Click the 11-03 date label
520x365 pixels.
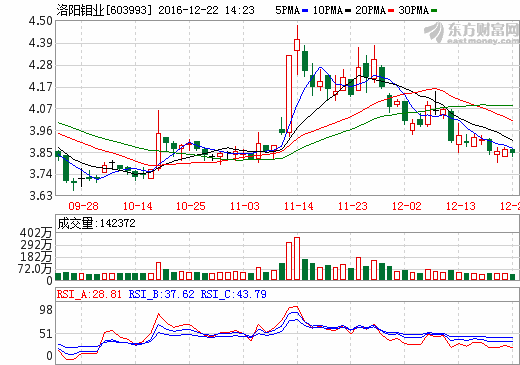pos(245,206)
